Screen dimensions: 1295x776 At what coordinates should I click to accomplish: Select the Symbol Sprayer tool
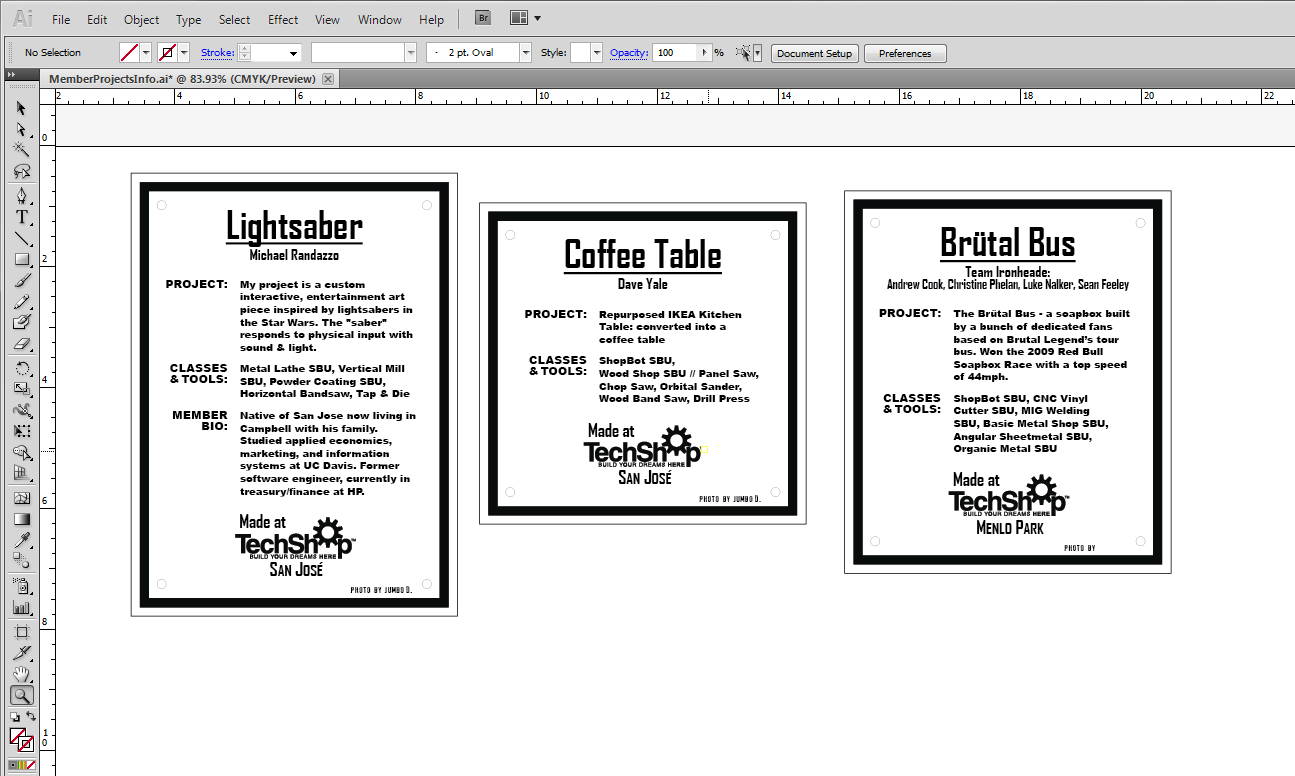(x=21, y=585)
